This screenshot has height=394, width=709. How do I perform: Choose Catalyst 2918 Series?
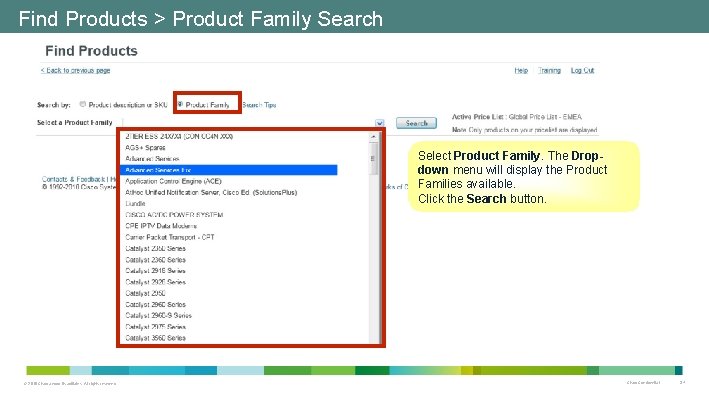click(156, 271)
